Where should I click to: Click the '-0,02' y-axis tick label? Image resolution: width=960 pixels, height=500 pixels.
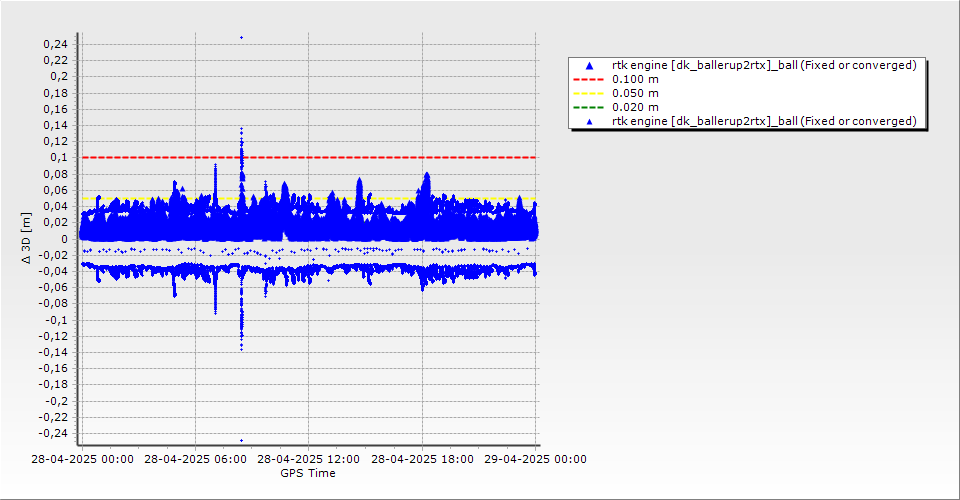pos(53,255)
